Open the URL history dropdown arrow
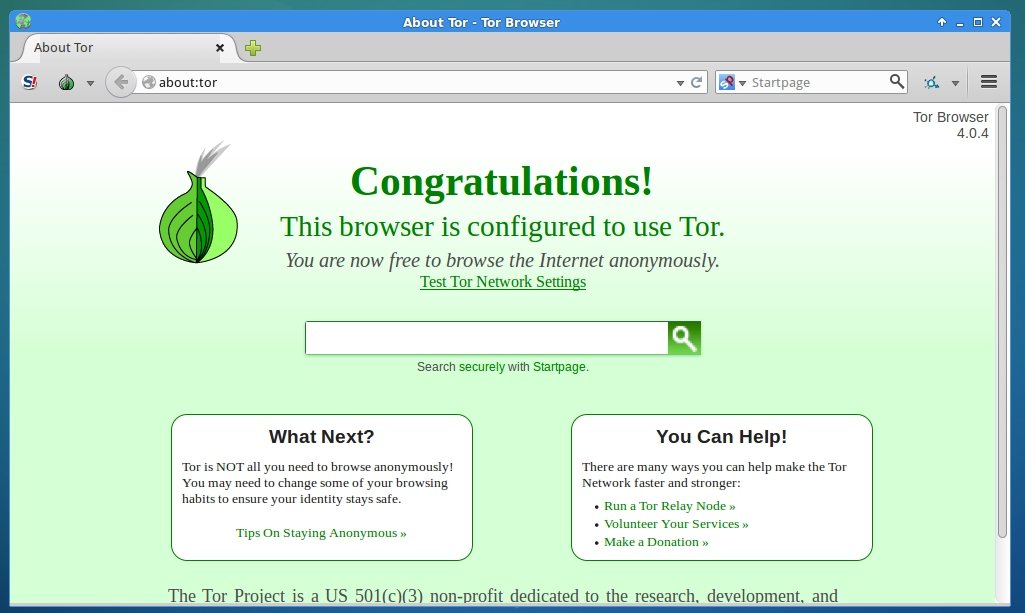 pos(680,83)
